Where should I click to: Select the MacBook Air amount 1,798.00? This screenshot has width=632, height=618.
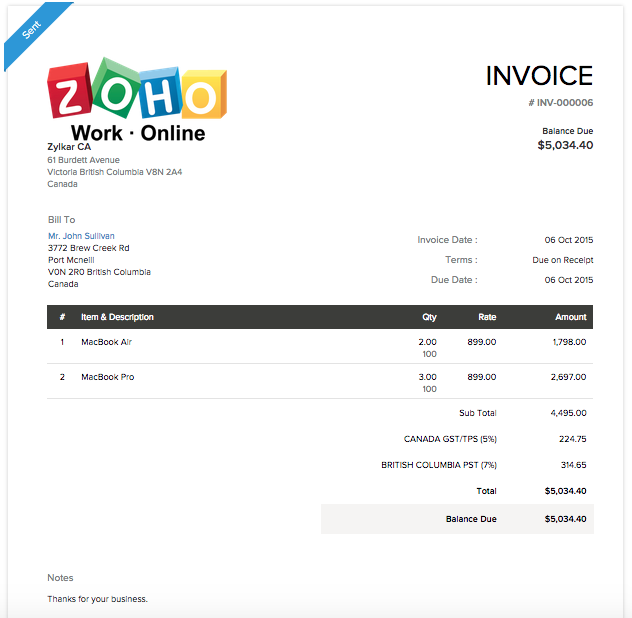click(x=569, y=342)
